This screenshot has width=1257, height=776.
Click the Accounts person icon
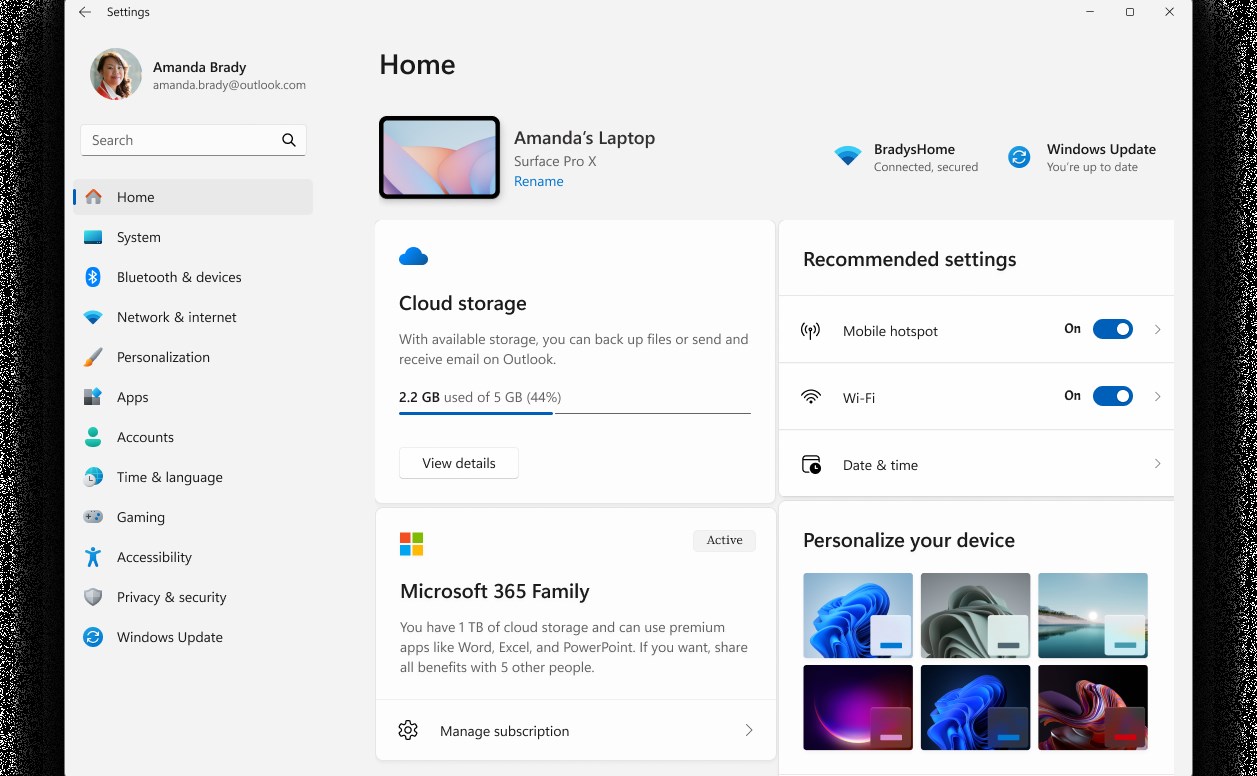click(93, 437)
